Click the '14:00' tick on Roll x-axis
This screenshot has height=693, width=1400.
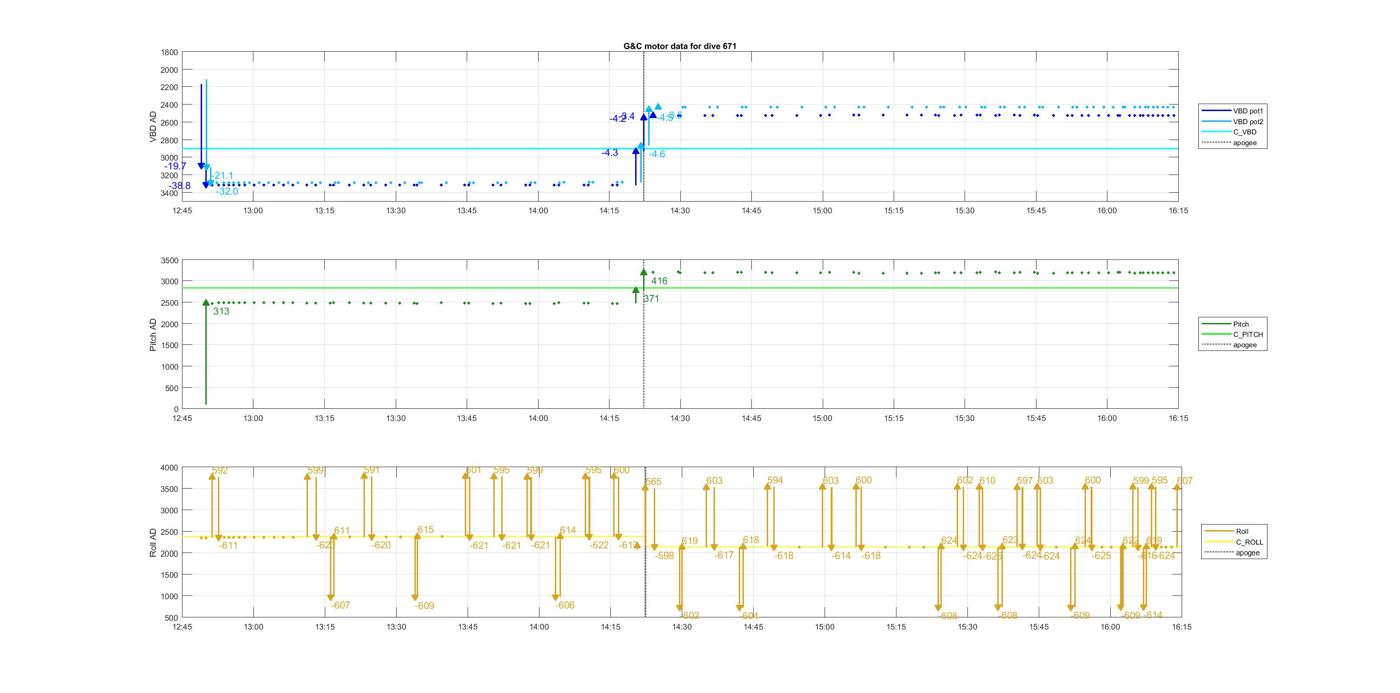tap(539, 627)
